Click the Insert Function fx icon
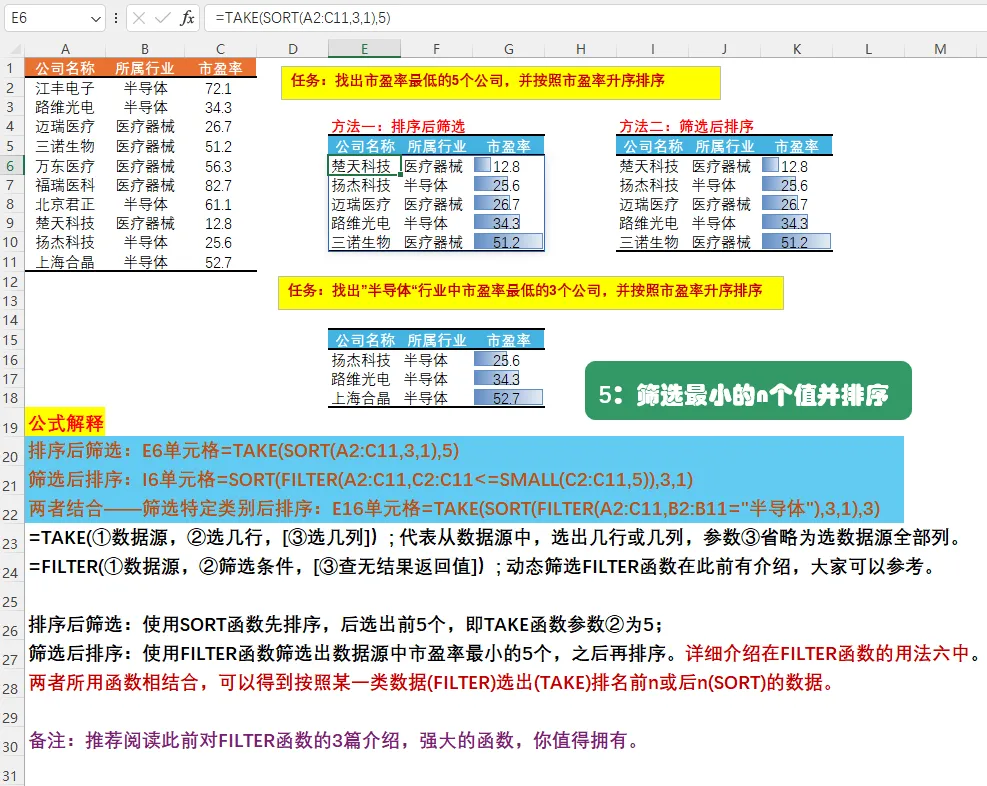Viewport: 987px width, 786px height. [x=187, y=18]
